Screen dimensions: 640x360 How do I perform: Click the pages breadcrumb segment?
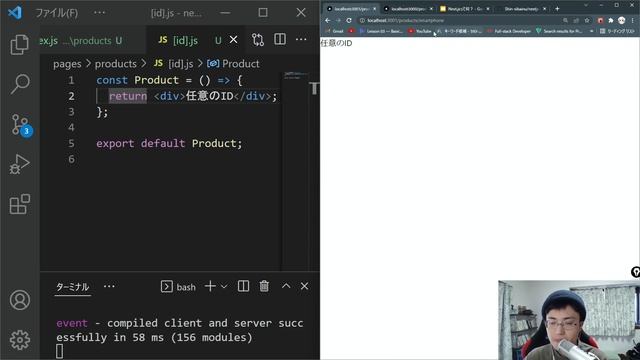click(x=67, y=64)
